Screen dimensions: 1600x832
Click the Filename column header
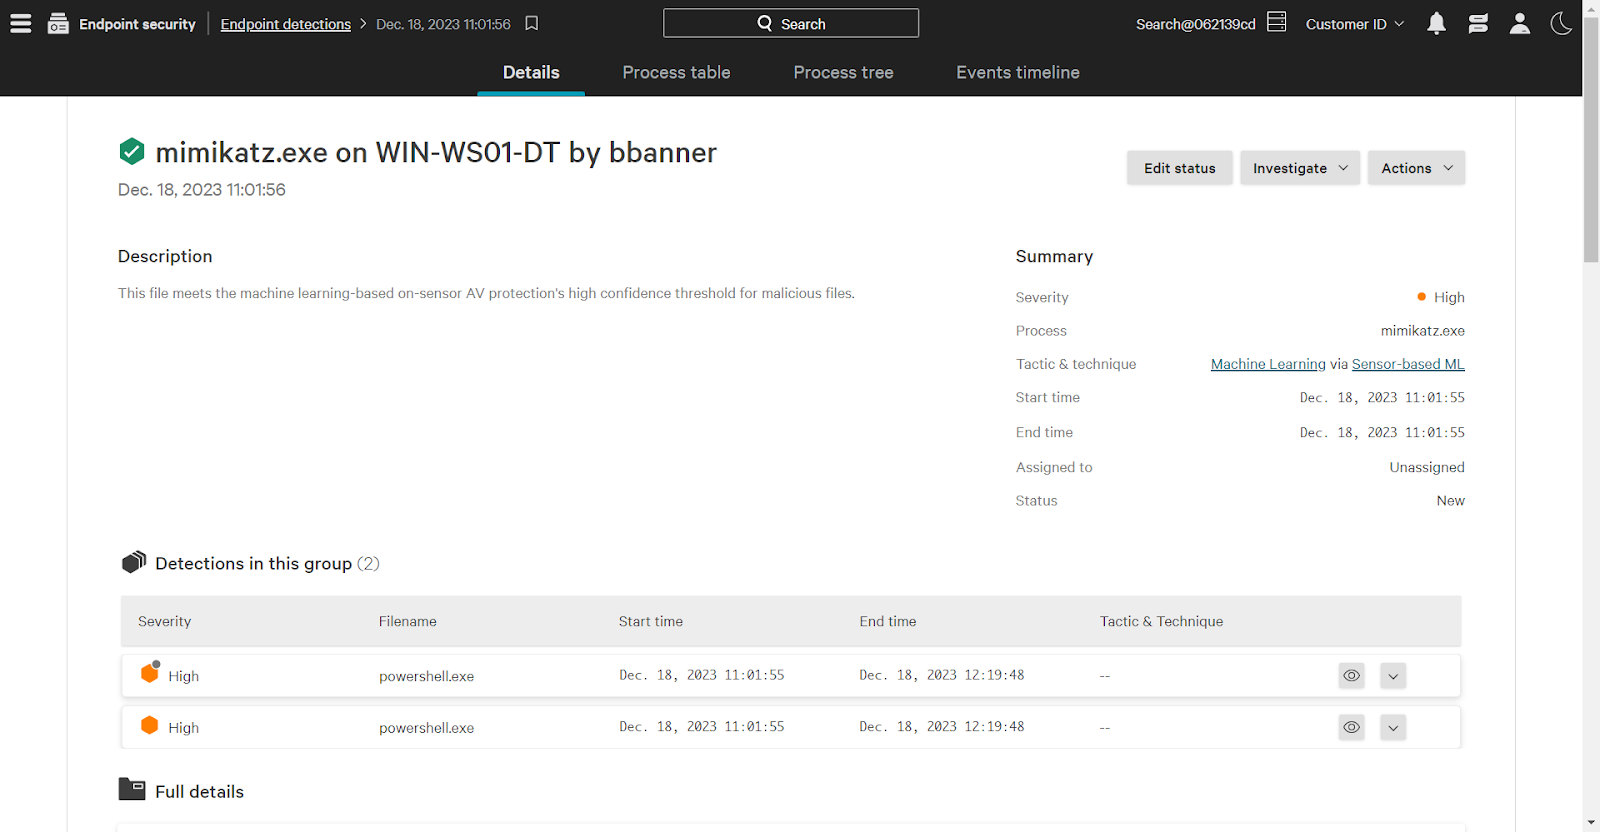(x=407, y=621)
